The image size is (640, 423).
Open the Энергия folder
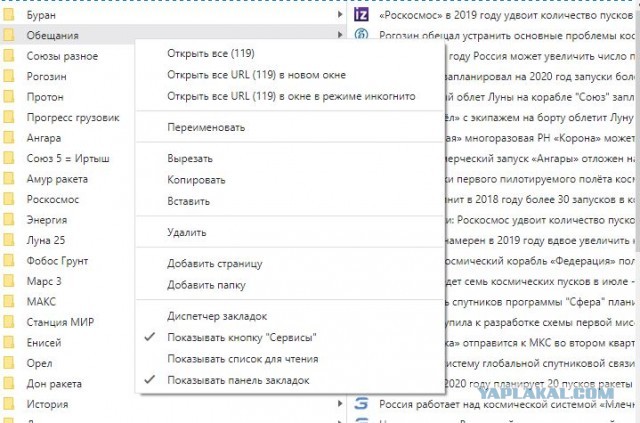47,220
